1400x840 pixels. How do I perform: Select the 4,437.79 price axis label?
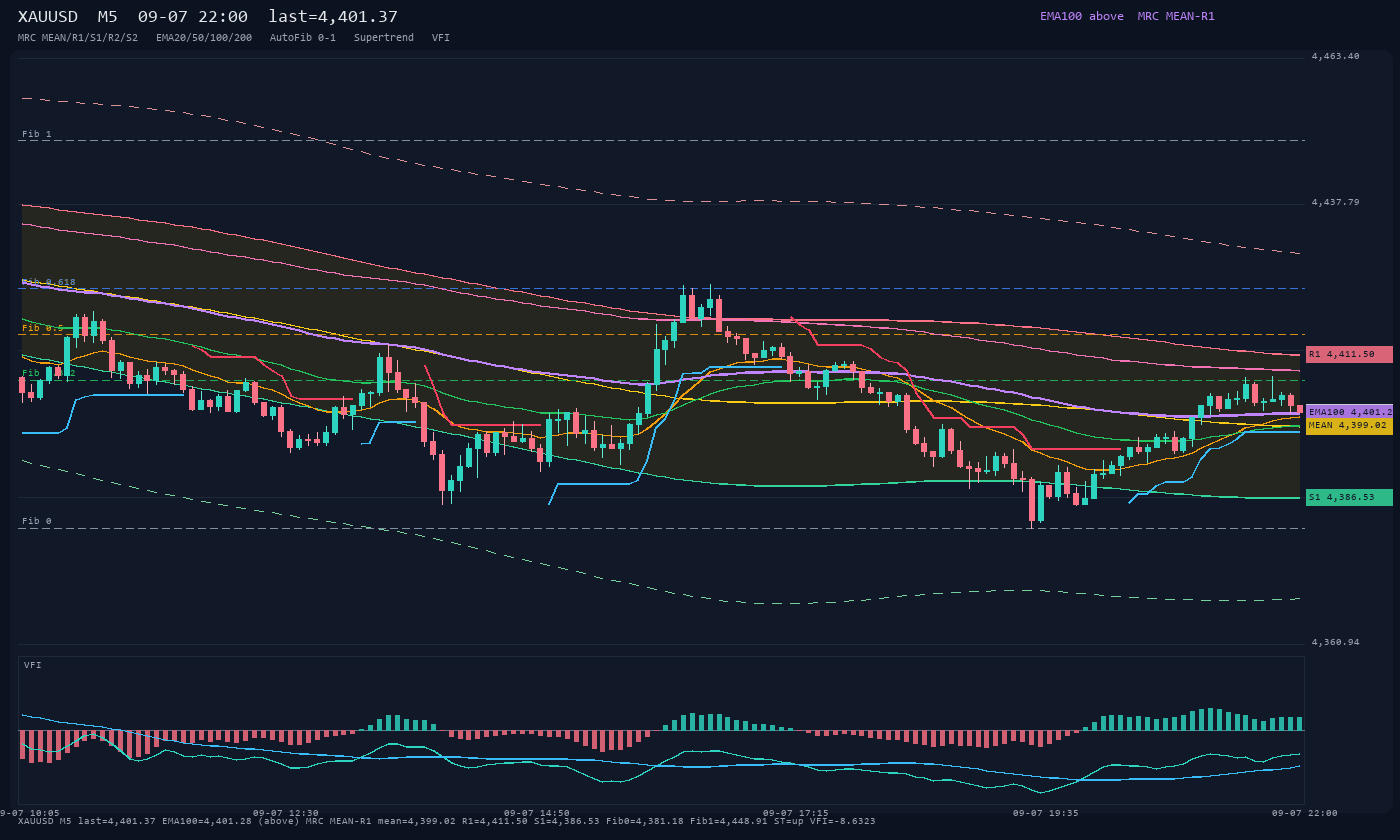[x=1336, y=203]
